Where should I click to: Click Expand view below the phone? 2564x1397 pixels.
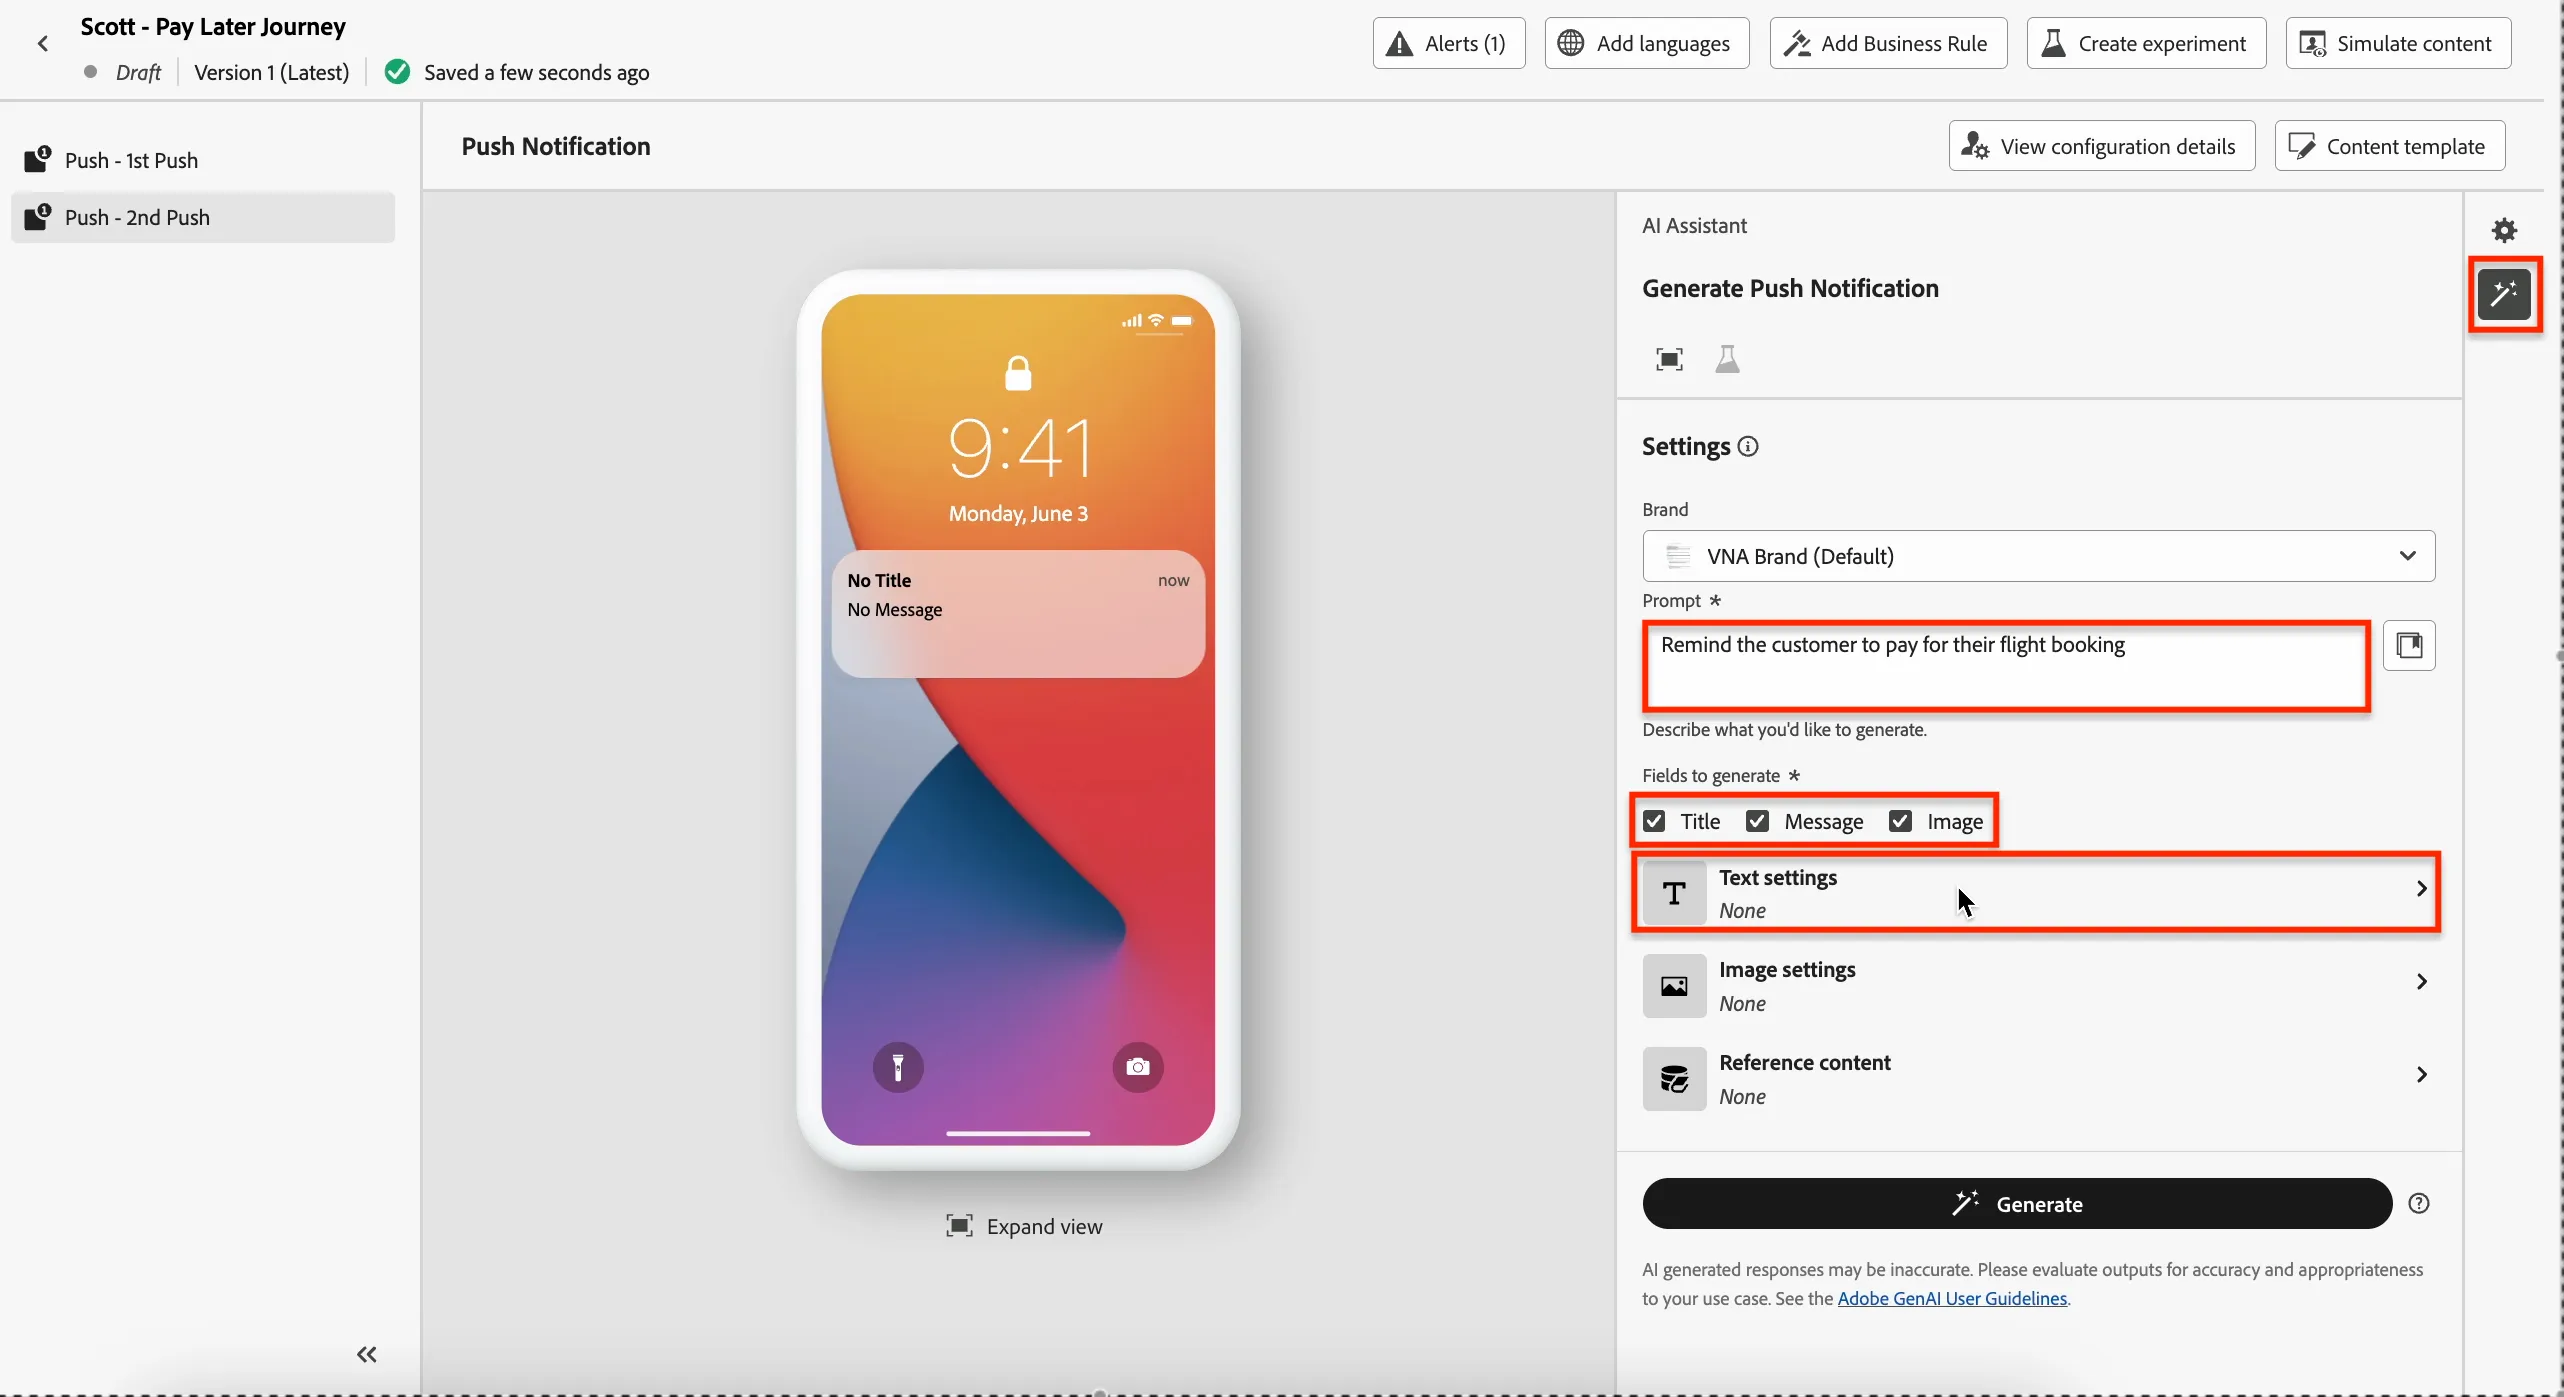pos(1024,1226)
